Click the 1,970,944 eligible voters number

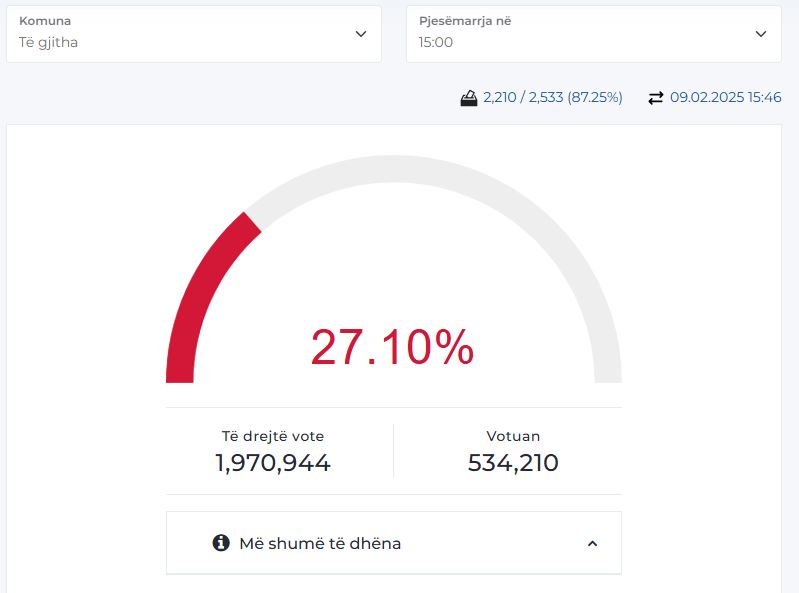pyautogui.click(x=273, y=463)
